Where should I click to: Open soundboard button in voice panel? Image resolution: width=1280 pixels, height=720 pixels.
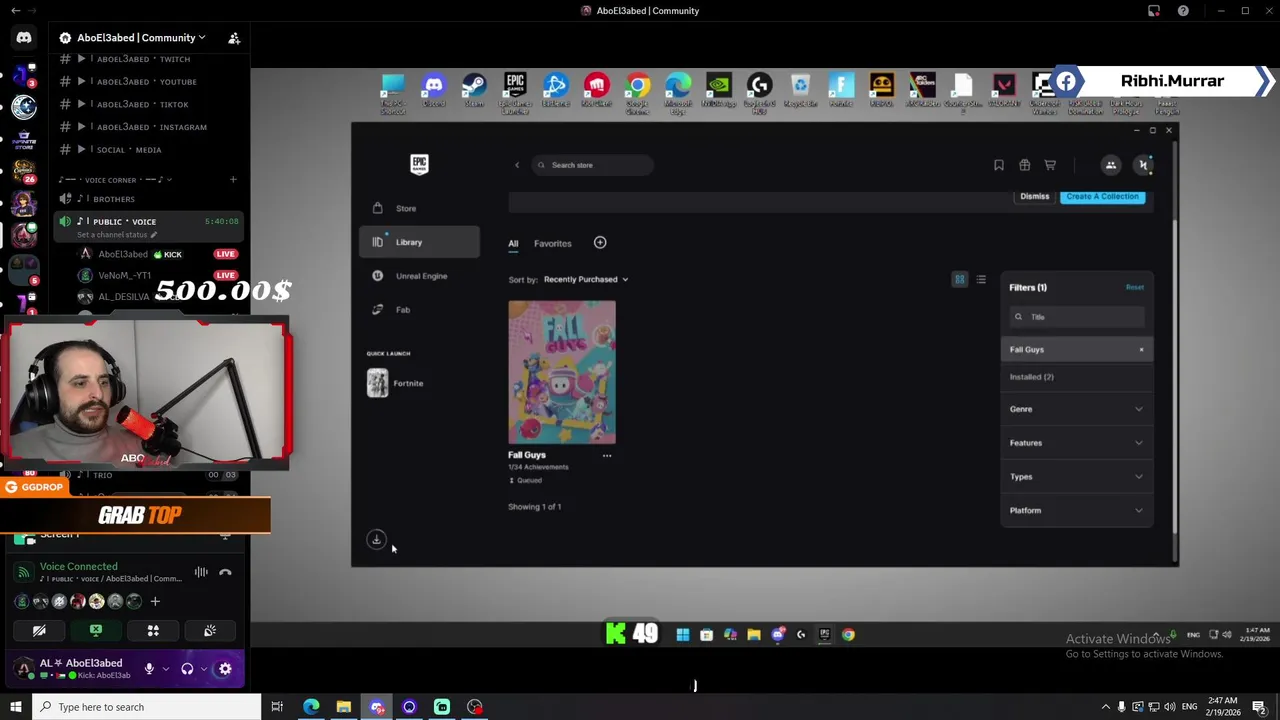pyautogui.click(x=210, y=631)
